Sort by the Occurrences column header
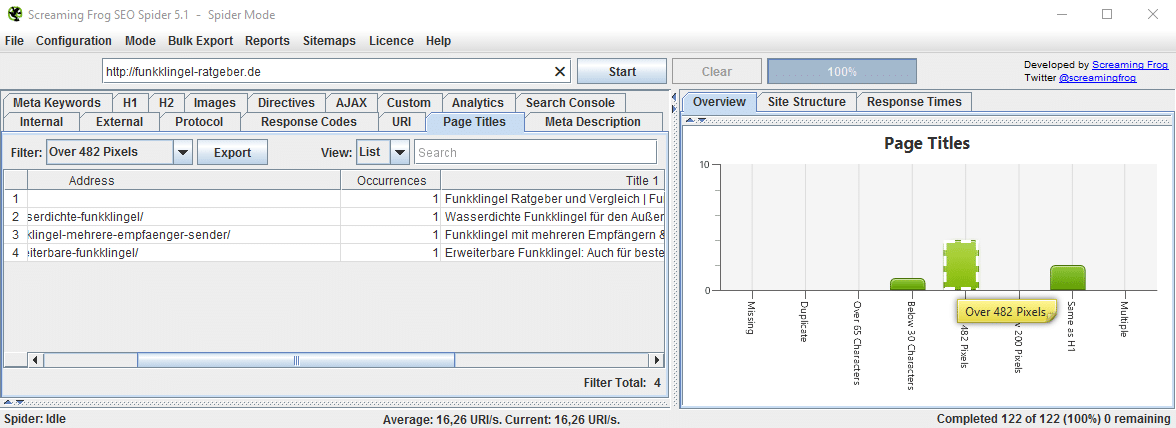The width and height of the screenshot is (1176, 428). click(391, 181)
